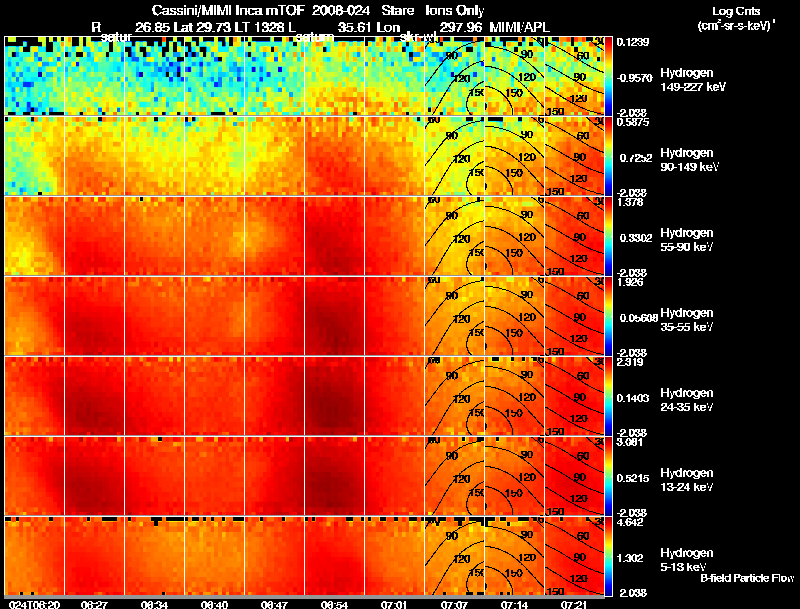800x609 pixels.
Task: Click the Hydrogen 5-13 keV label
Action: [x=687, y=560]
